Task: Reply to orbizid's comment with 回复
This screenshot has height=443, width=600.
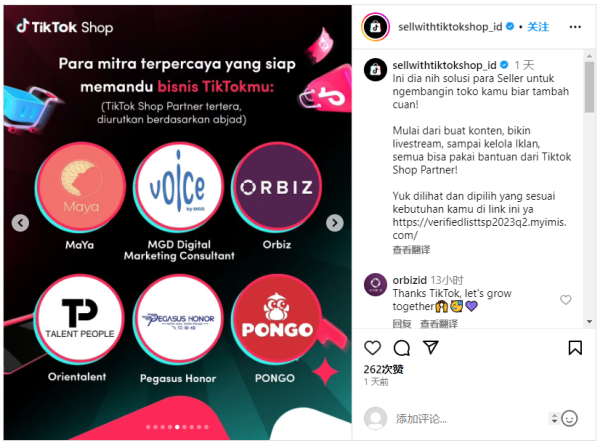Action: pos(402,324)
